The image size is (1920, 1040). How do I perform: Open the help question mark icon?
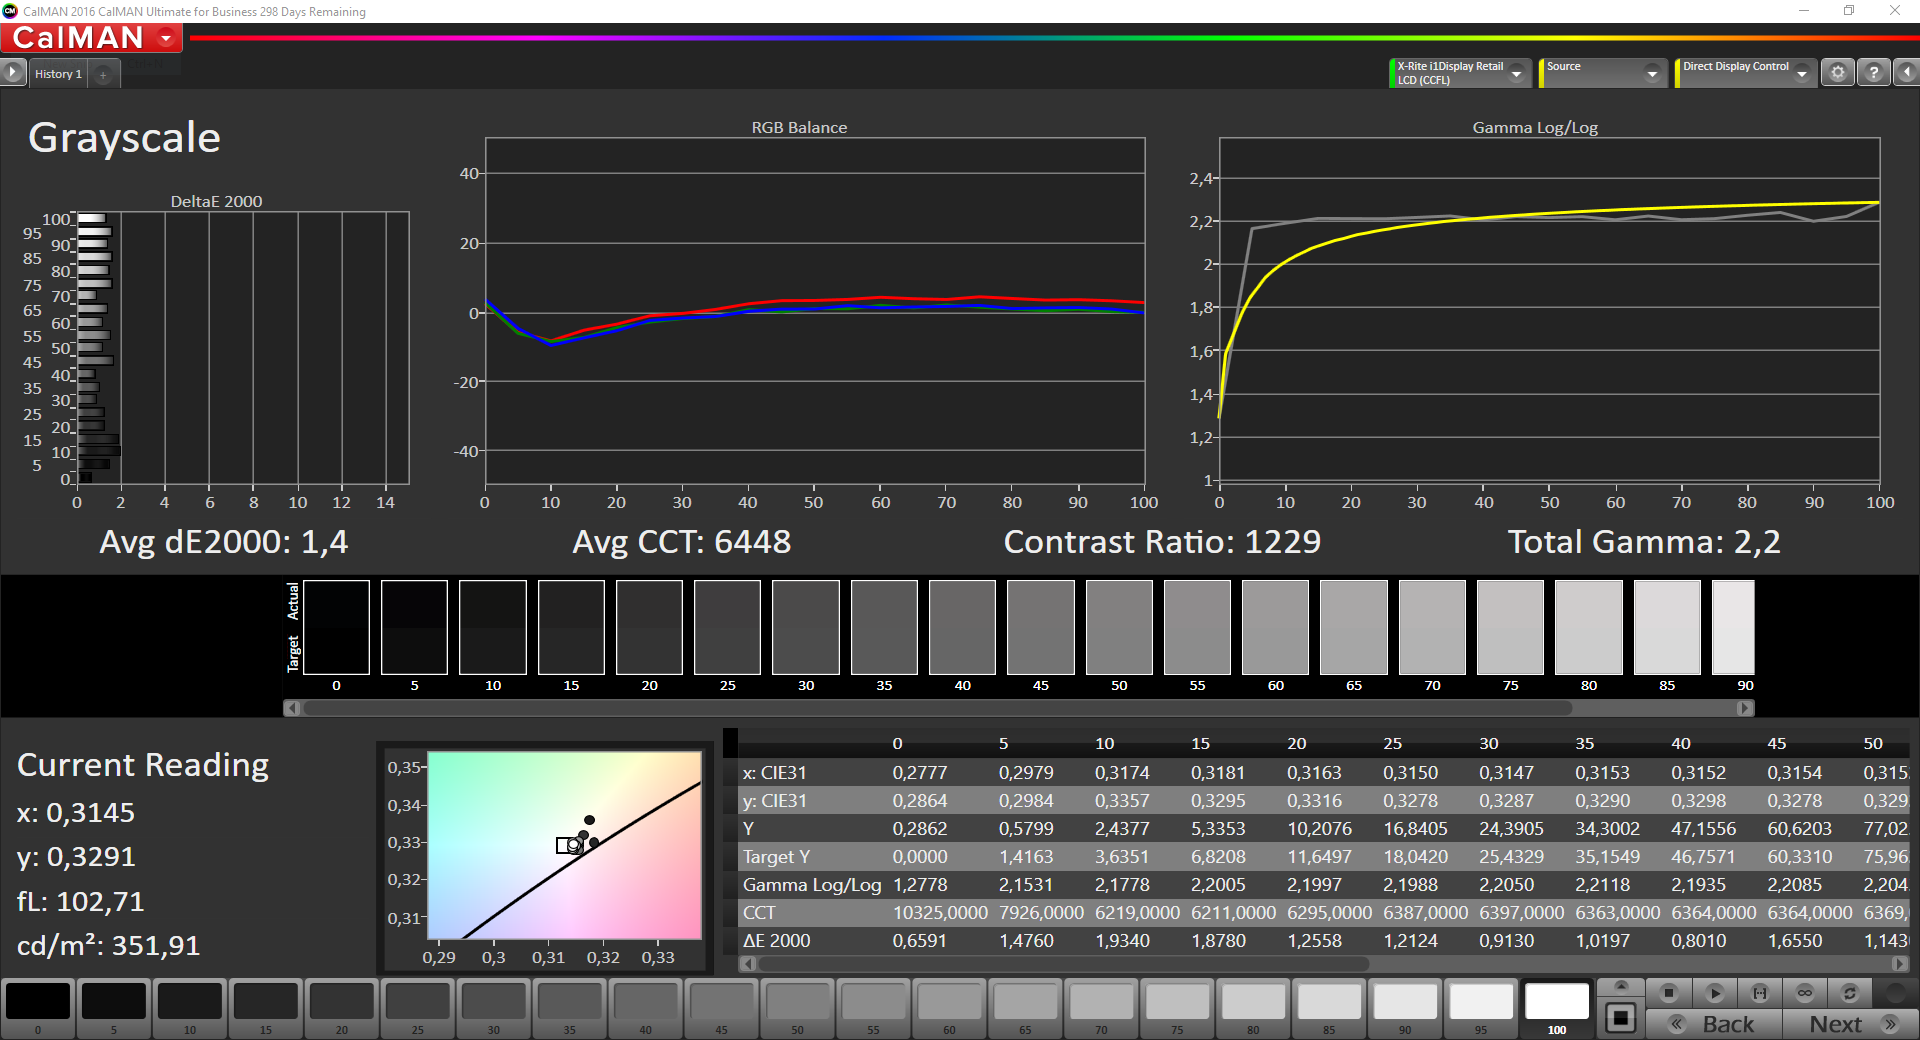pyautogui.click(x=1874, y=72)
